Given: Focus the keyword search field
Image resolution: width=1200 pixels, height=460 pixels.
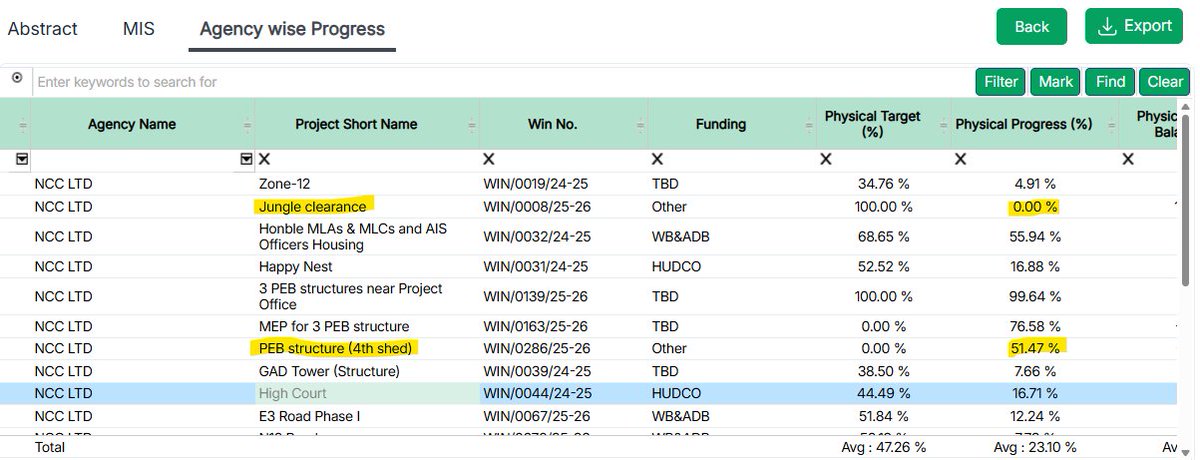Looking at the screenshot, I should click(502, 82).
